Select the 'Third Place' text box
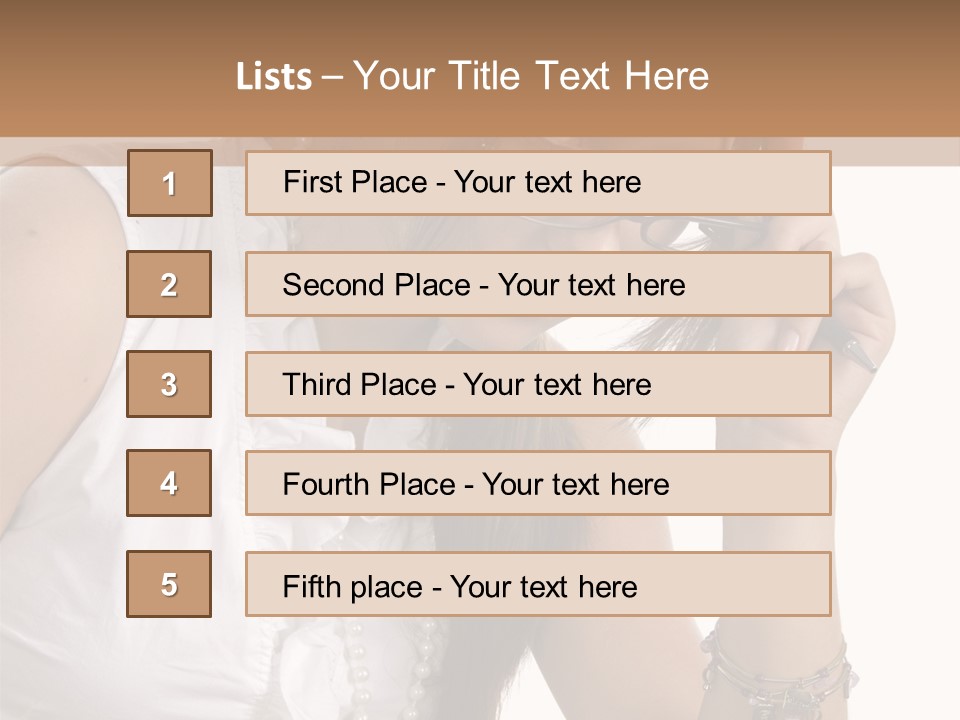This screenshot has height=720, width=960. tap(538, 384)
